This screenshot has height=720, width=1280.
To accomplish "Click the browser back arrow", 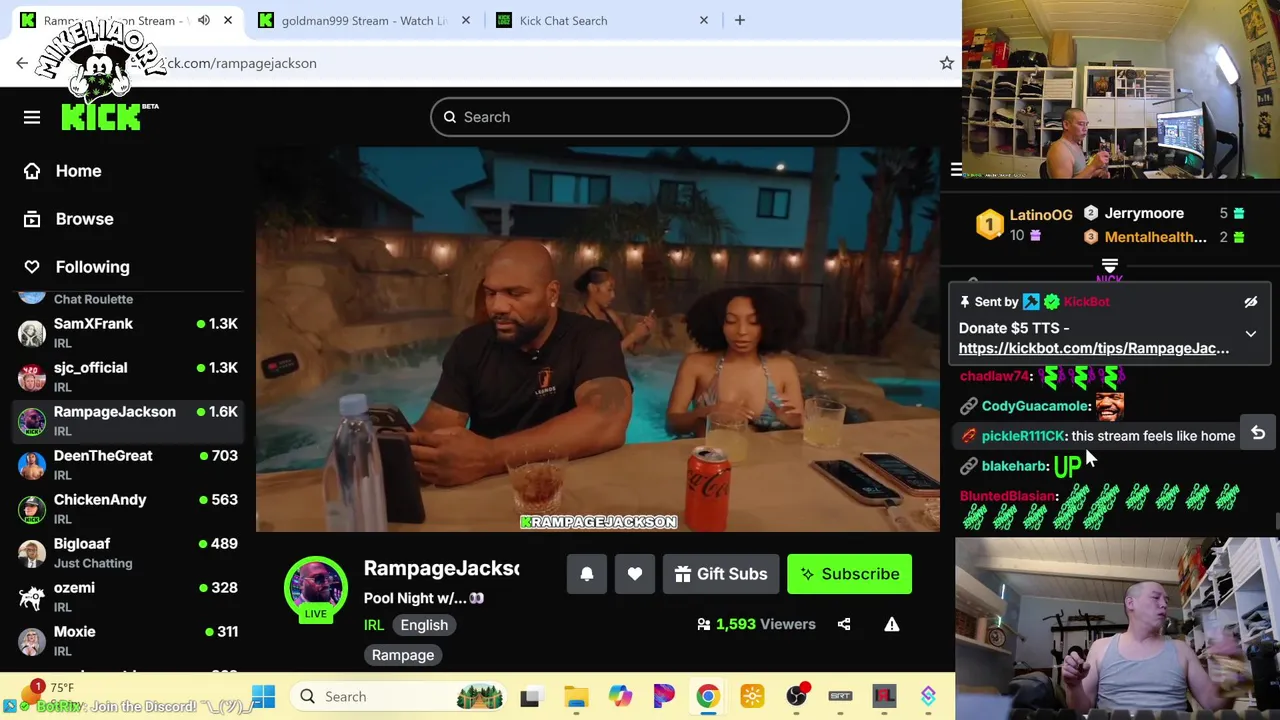I will coord(22,63).
